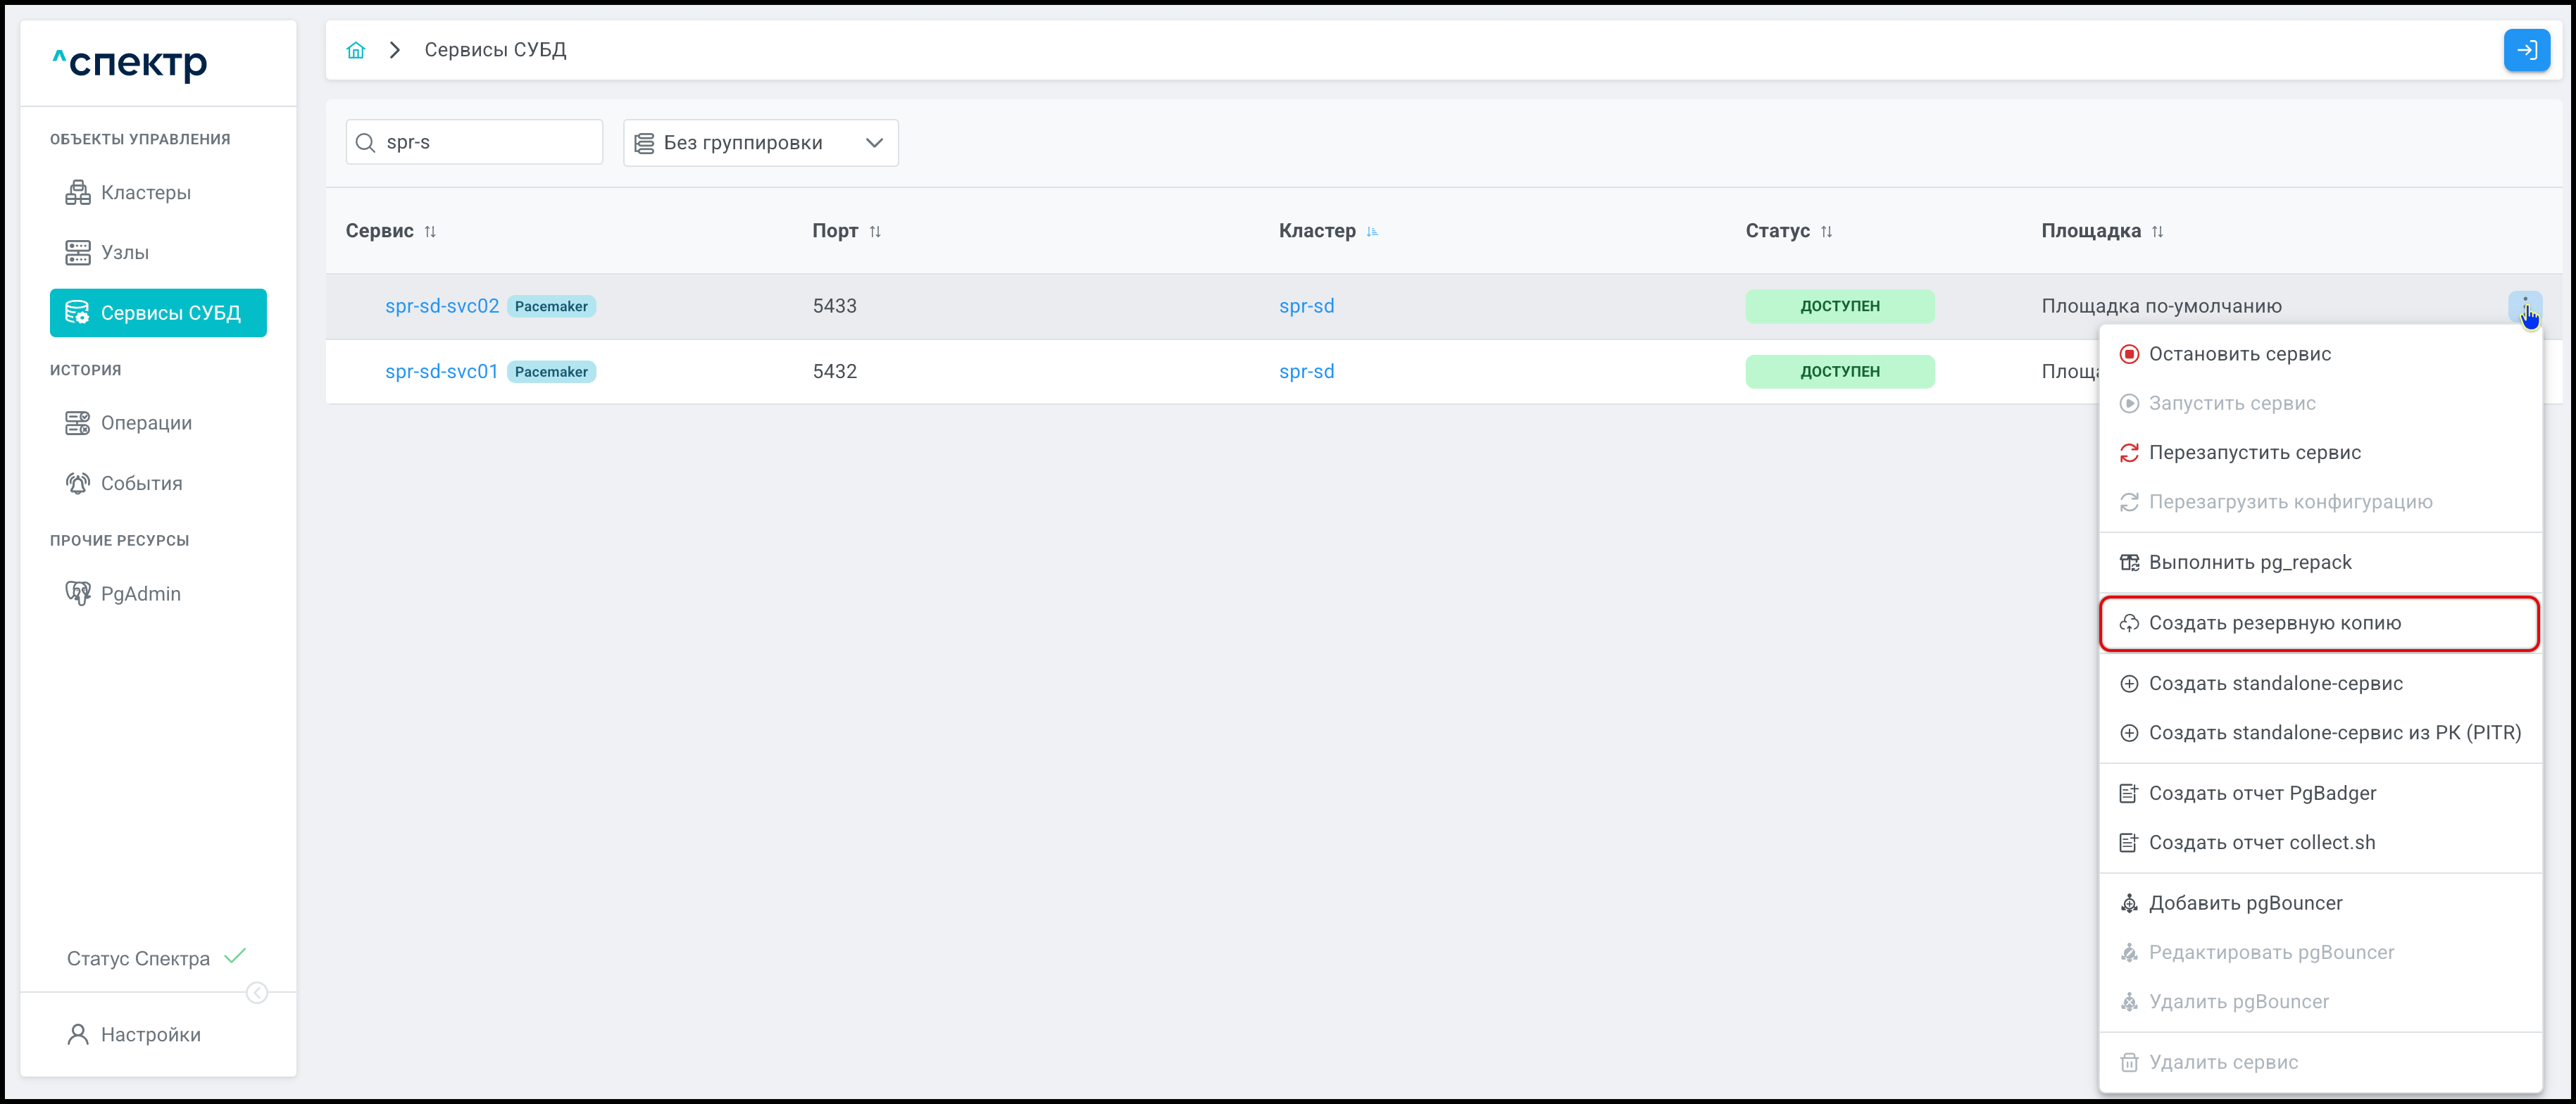Image resolution: width=2576 pixels, height=1104 pixels.
Task: Open the spr-sd cluster link in the first row
Action: (1306, 306)
